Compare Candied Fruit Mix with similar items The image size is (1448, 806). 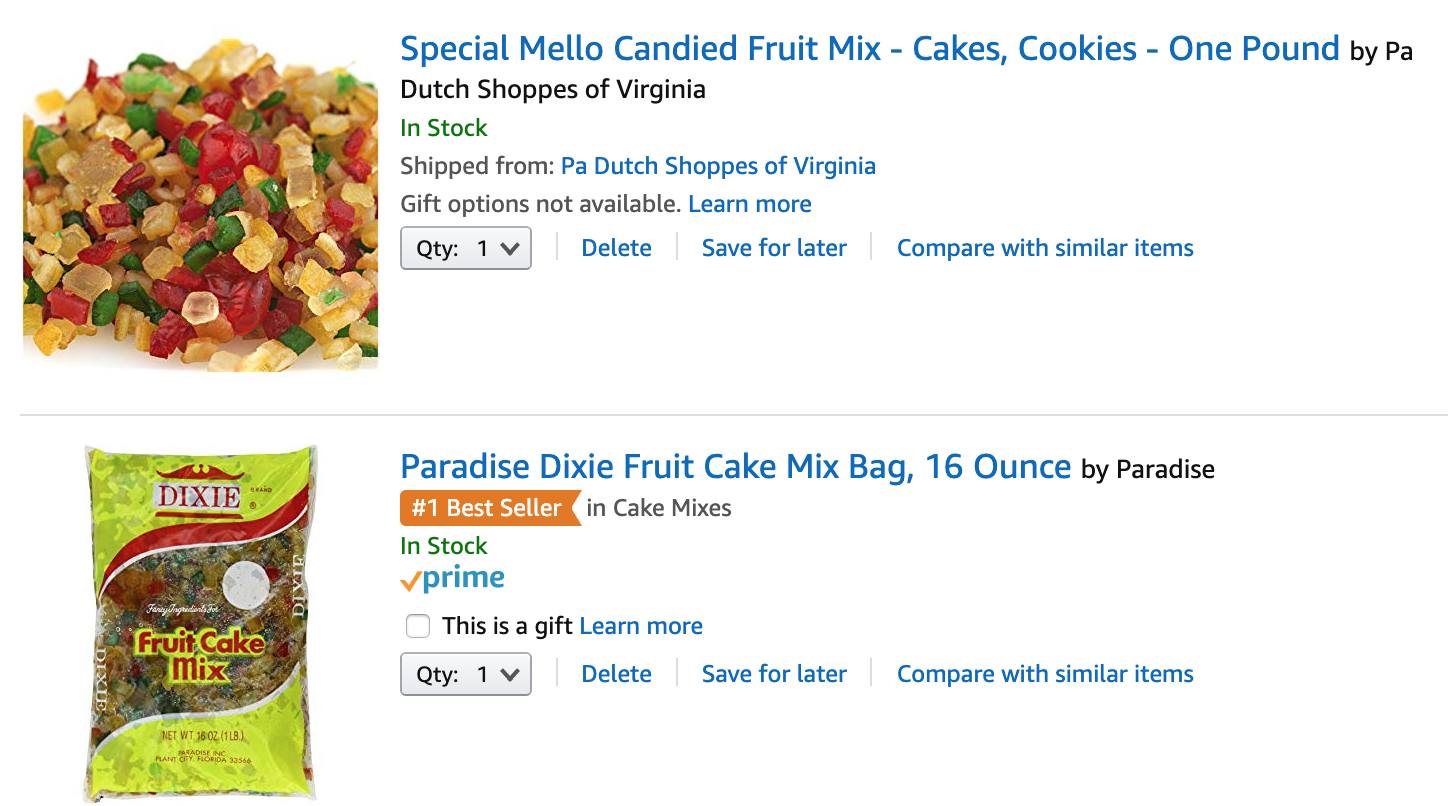click(1045, 248)
